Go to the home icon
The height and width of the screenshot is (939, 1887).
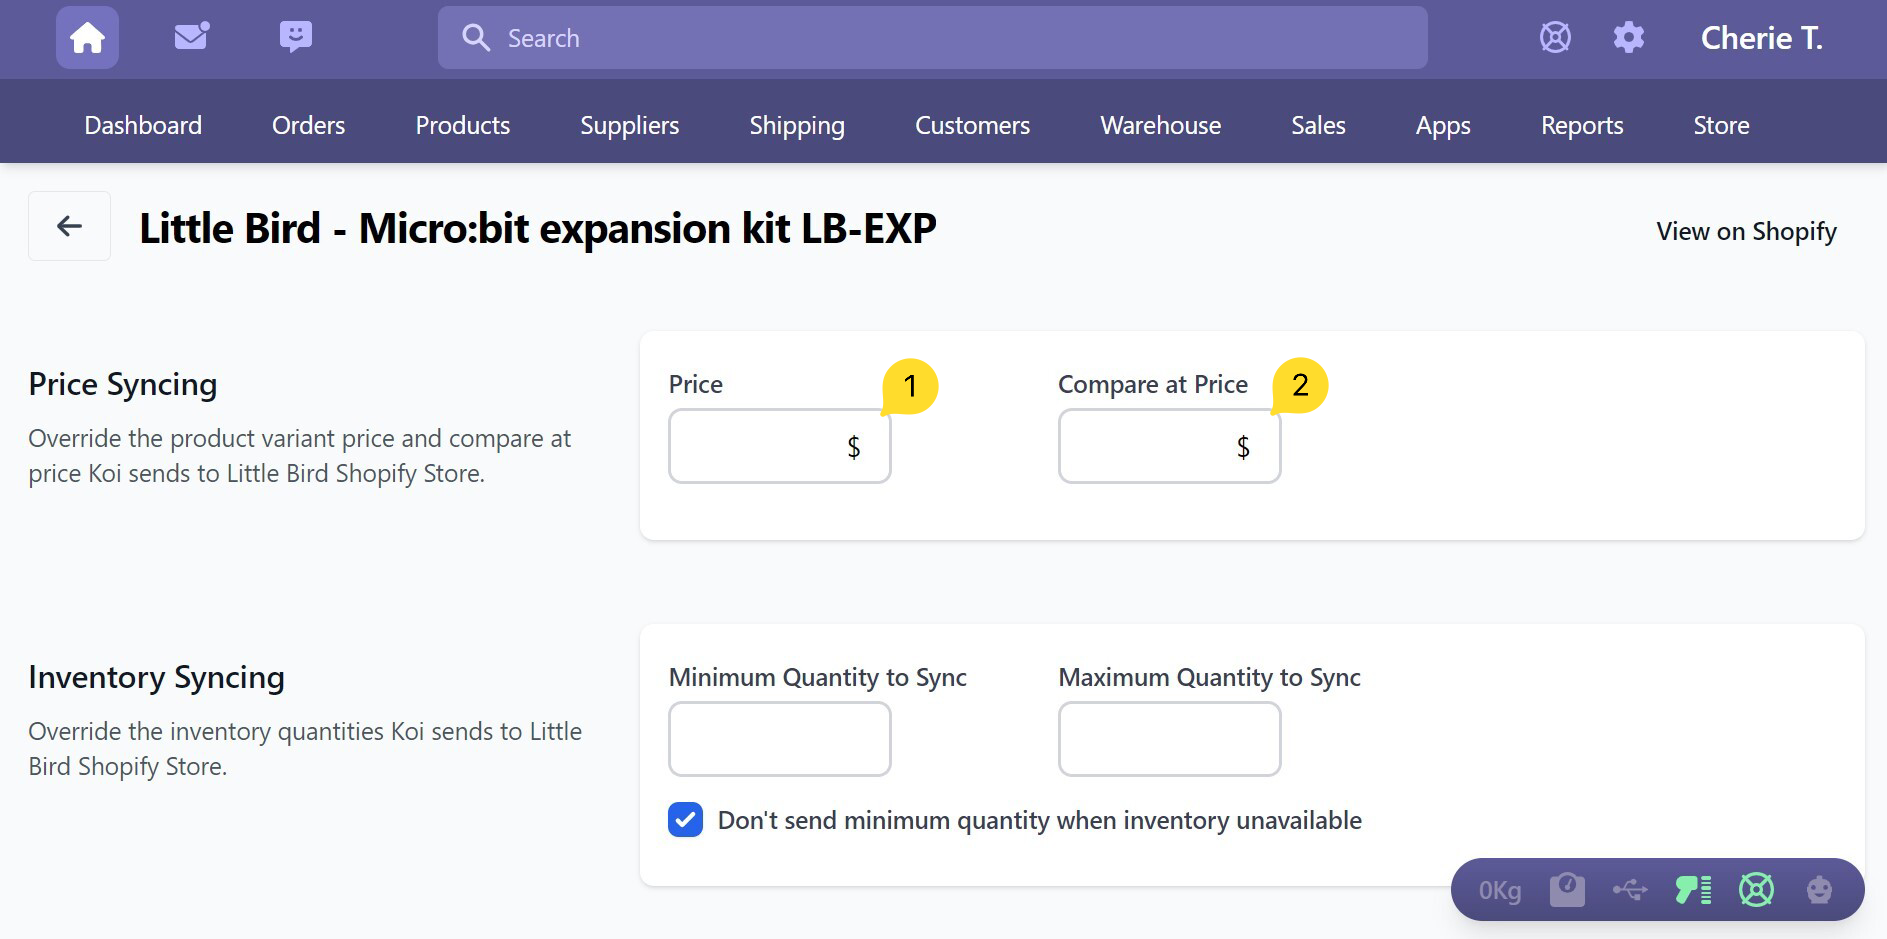[x=87, y=38]
